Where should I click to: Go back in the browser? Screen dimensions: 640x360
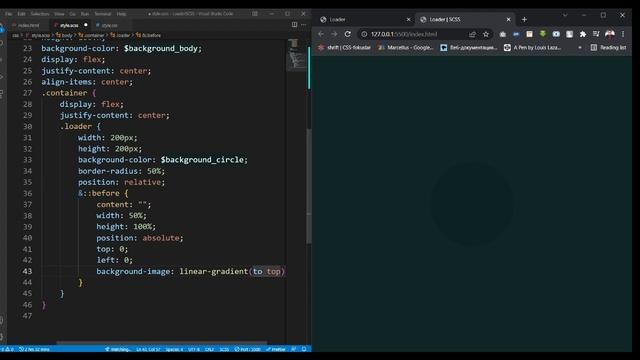(321, 34)
